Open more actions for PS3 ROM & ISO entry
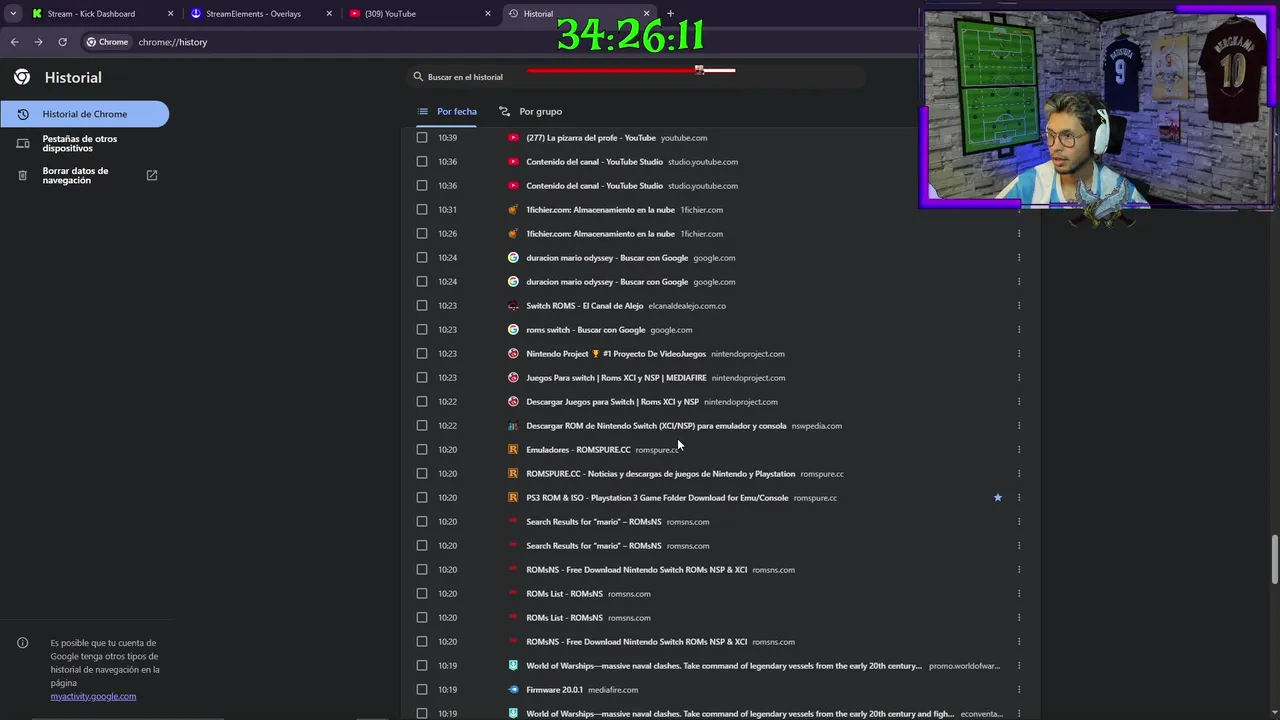 [x=1019, y=498]
